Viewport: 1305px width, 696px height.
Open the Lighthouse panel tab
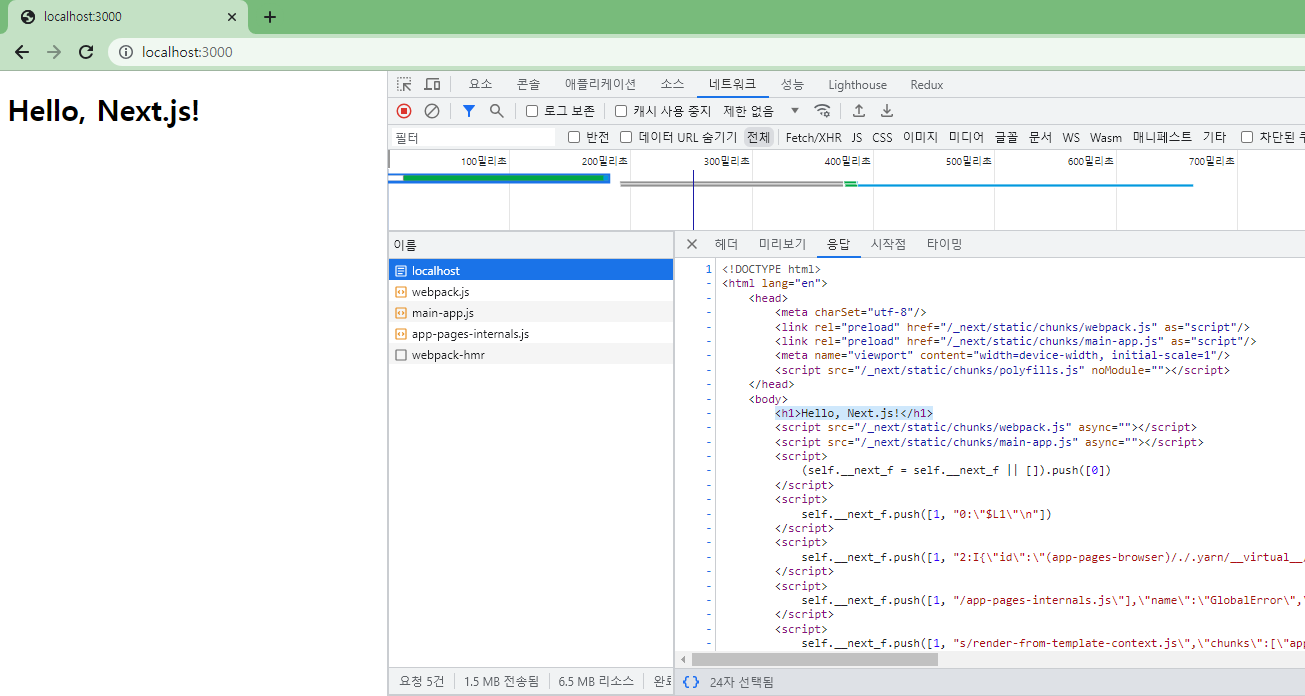857,85
